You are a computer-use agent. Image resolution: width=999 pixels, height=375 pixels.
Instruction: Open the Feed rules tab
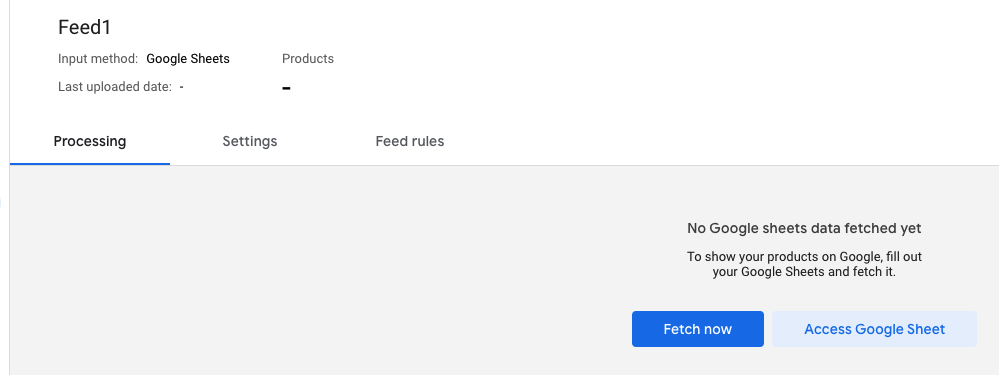click(410, 141)
